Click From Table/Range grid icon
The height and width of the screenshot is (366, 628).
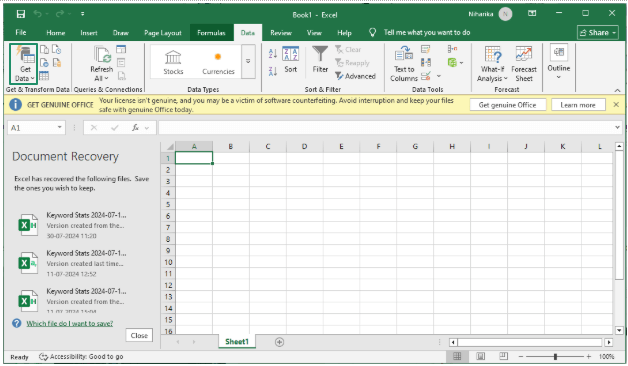[x=44, y=76]
